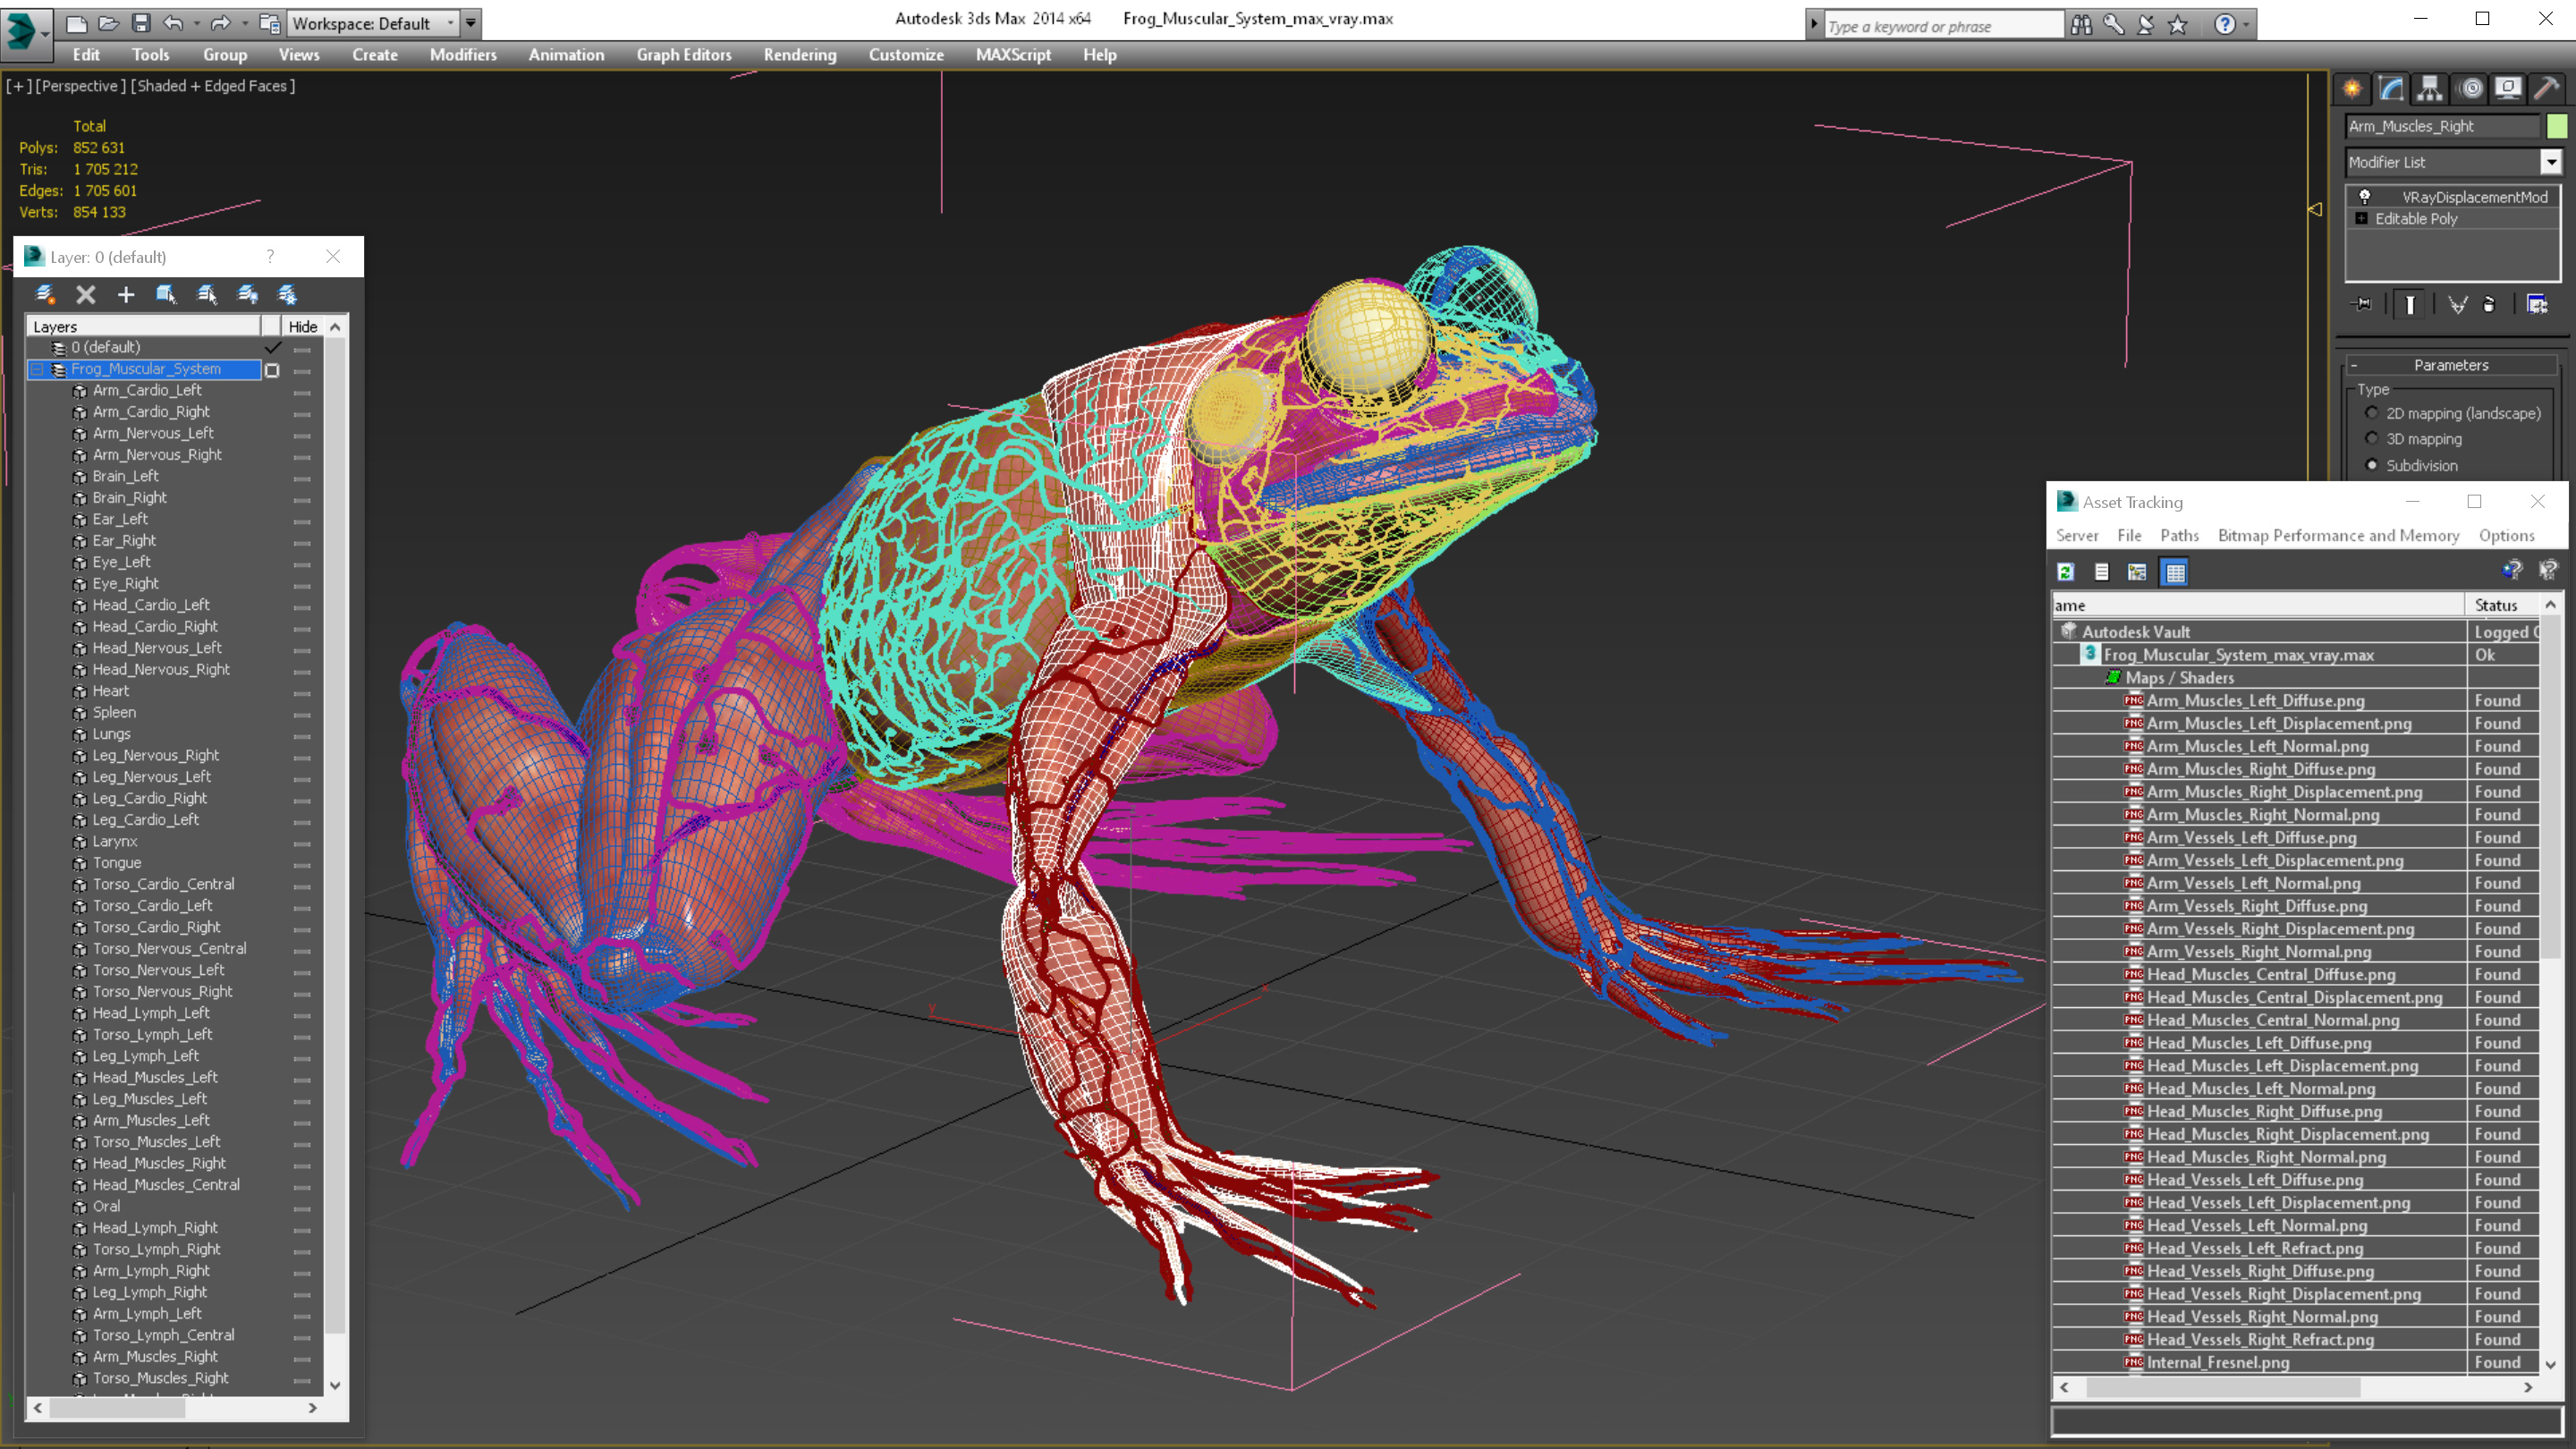Image resolution: width=2576 pixels, height=1449 pixels.
Task: Open the Create command panel tab
Action: [2352, 89]
